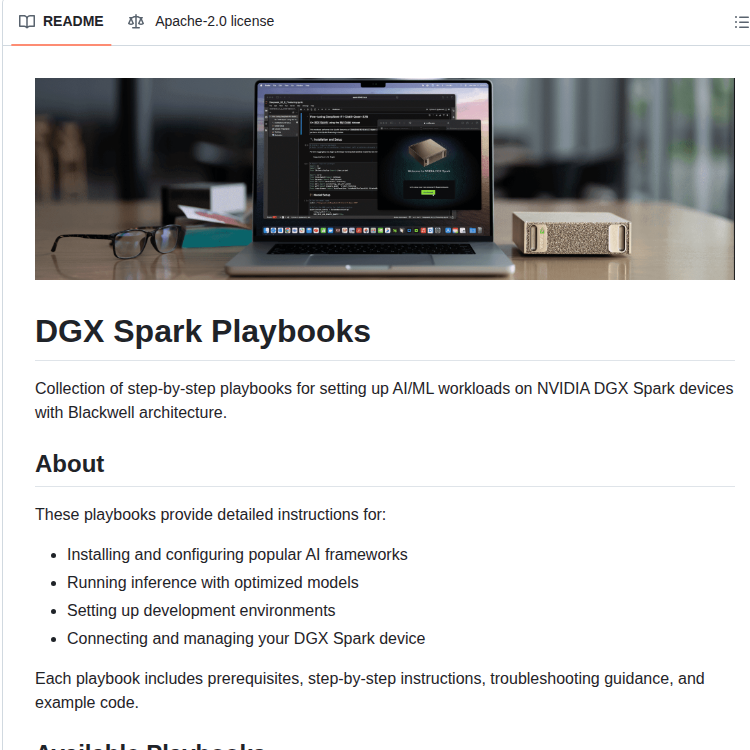Click 'Installing and configuring popular AI frameworks'
Screen dimensions: 750x750
point(237,554)
